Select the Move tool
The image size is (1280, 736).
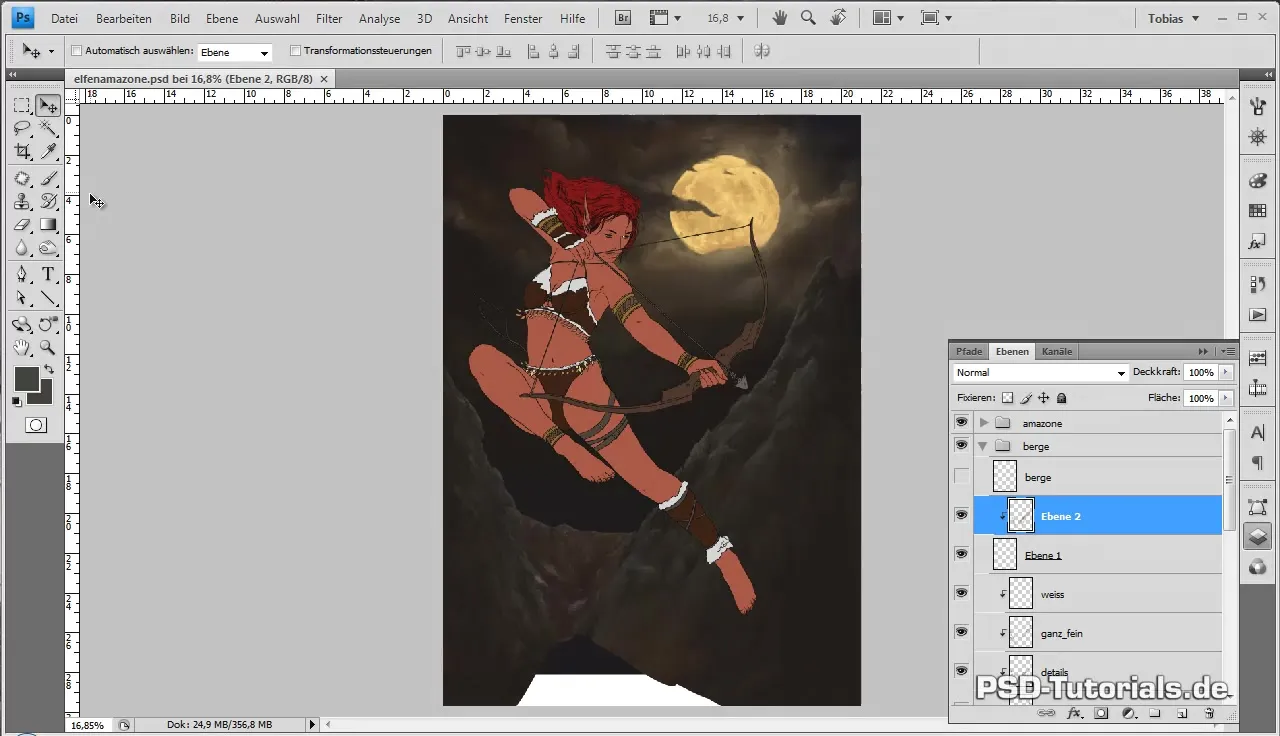tap(47, 105)
